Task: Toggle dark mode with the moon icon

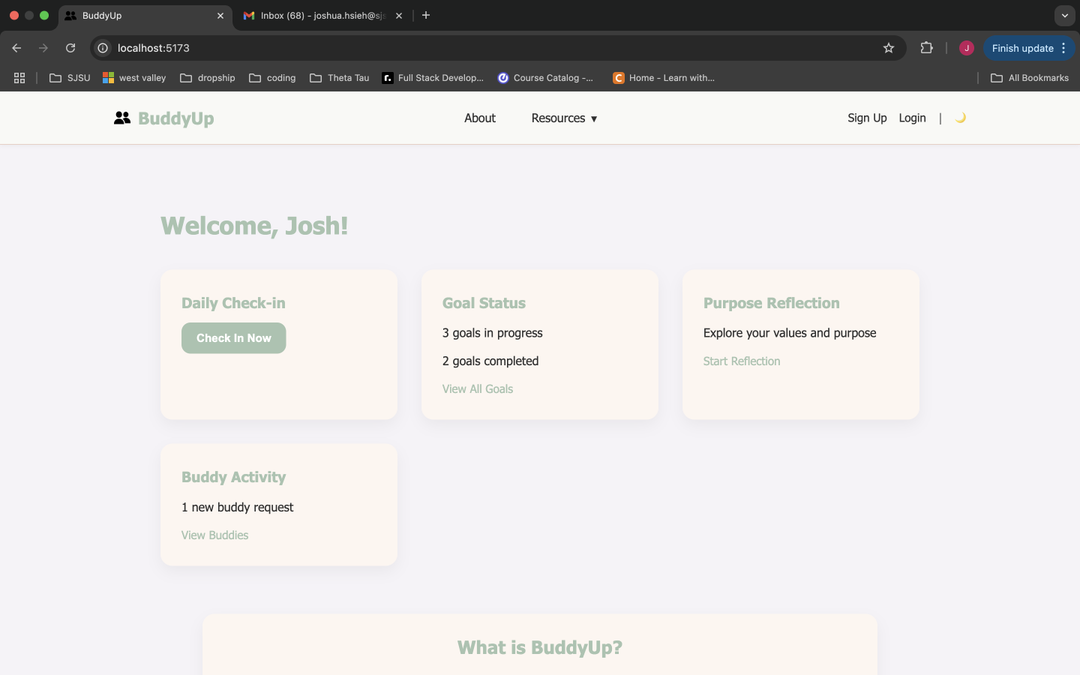Action: pos(960,118)
